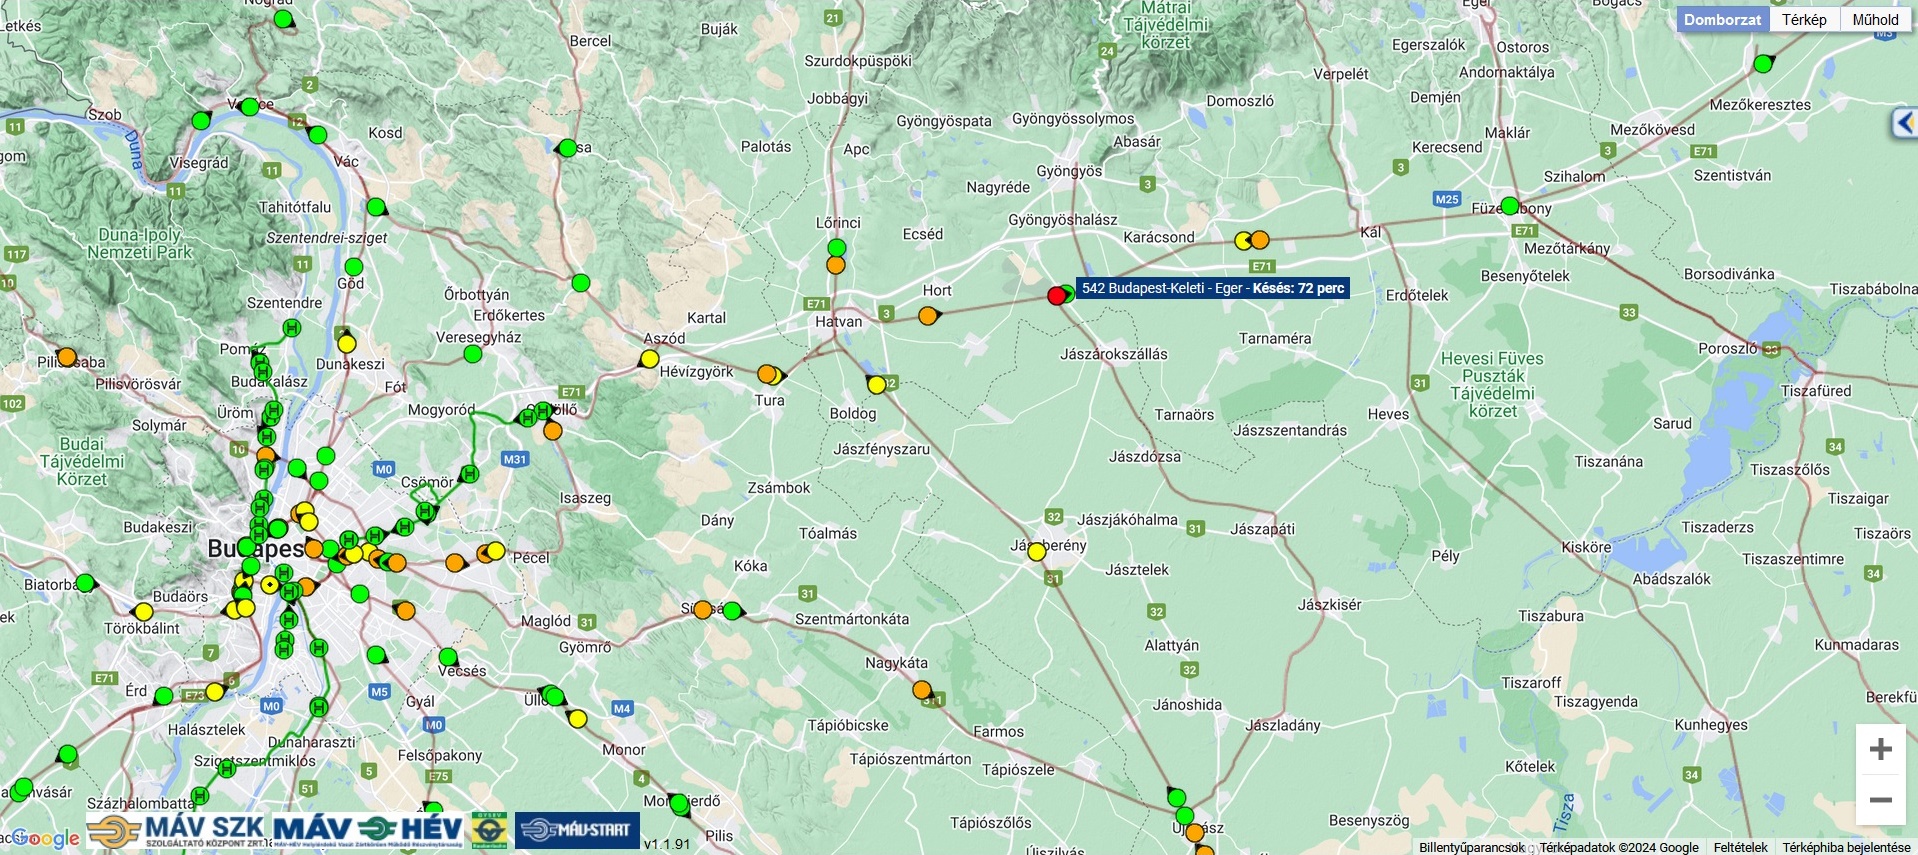
Task: Click the green train marker above Vecsés
Action: point(448,657)
